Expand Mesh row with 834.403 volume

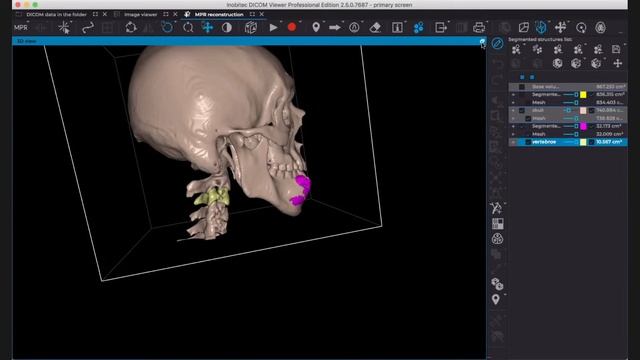pyautogui.click(x=513, y=102)
